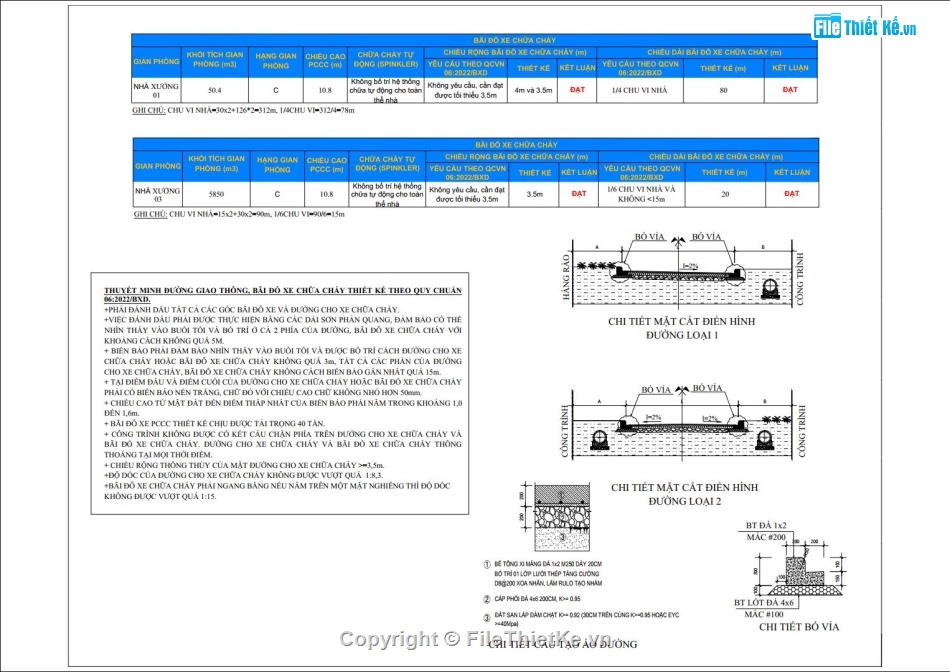Viewport: 950px width, 672px height.
Task: Click the line 'BÃI ĐỖ XE PCCC THIẾT KẾ CHỊU ĐƯỢC TẢI TRỌNG 40 TẤN'
Action: click(214, 424)
